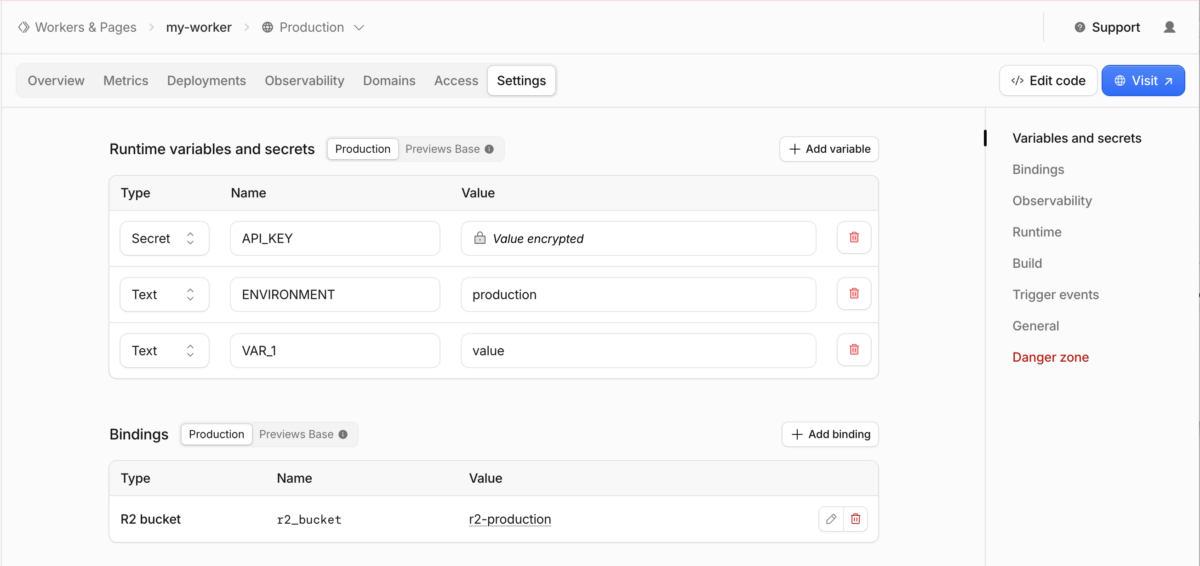The height and width of the screenshot is (566, 1200).
Task: Click the Value encrypted field
Action: [638, 238]
